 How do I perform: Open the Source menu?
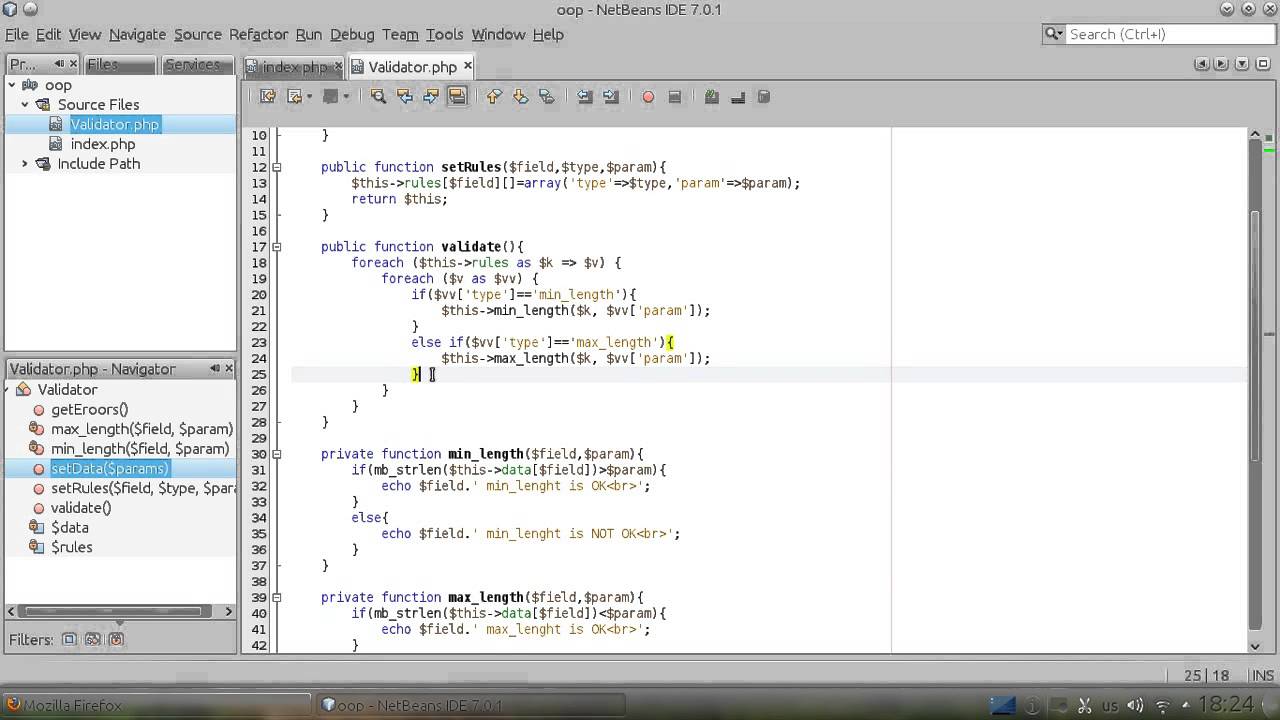click(198, 34)
